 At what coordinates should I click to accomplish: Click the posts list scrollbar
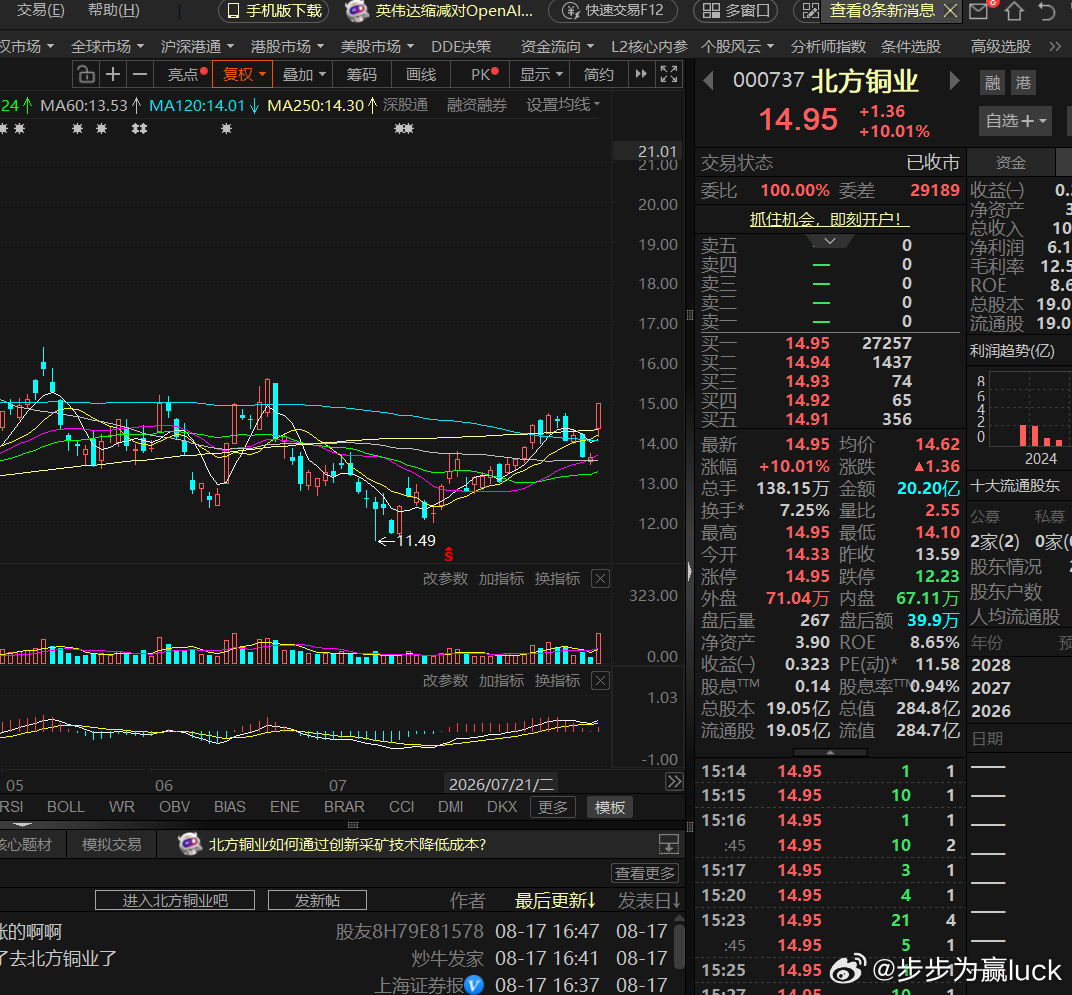(x=679, y=947)
